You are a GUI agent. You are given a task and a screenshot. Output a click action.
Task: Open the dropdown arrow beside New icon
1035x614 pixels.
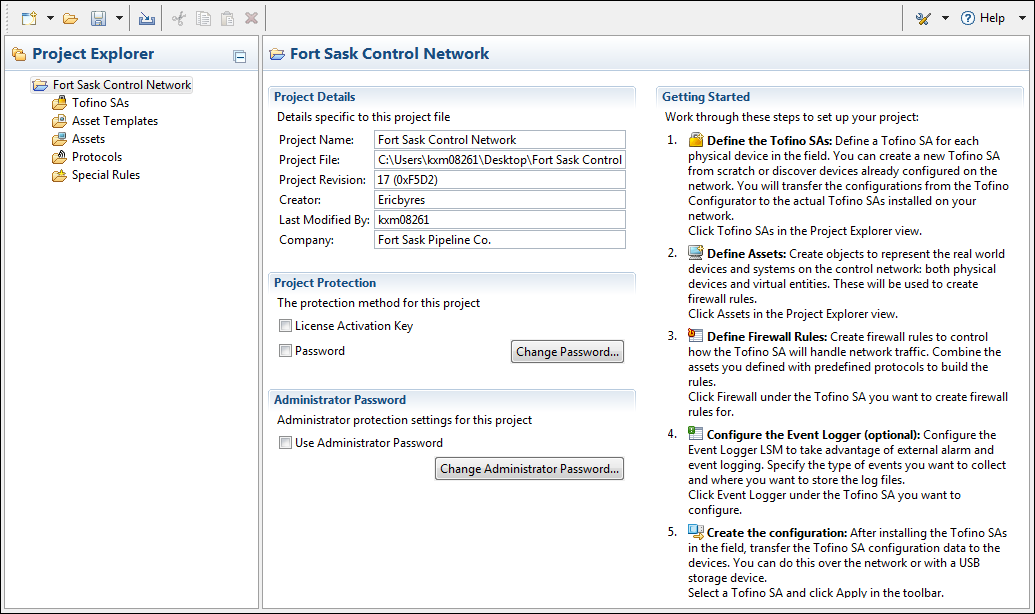50,18
